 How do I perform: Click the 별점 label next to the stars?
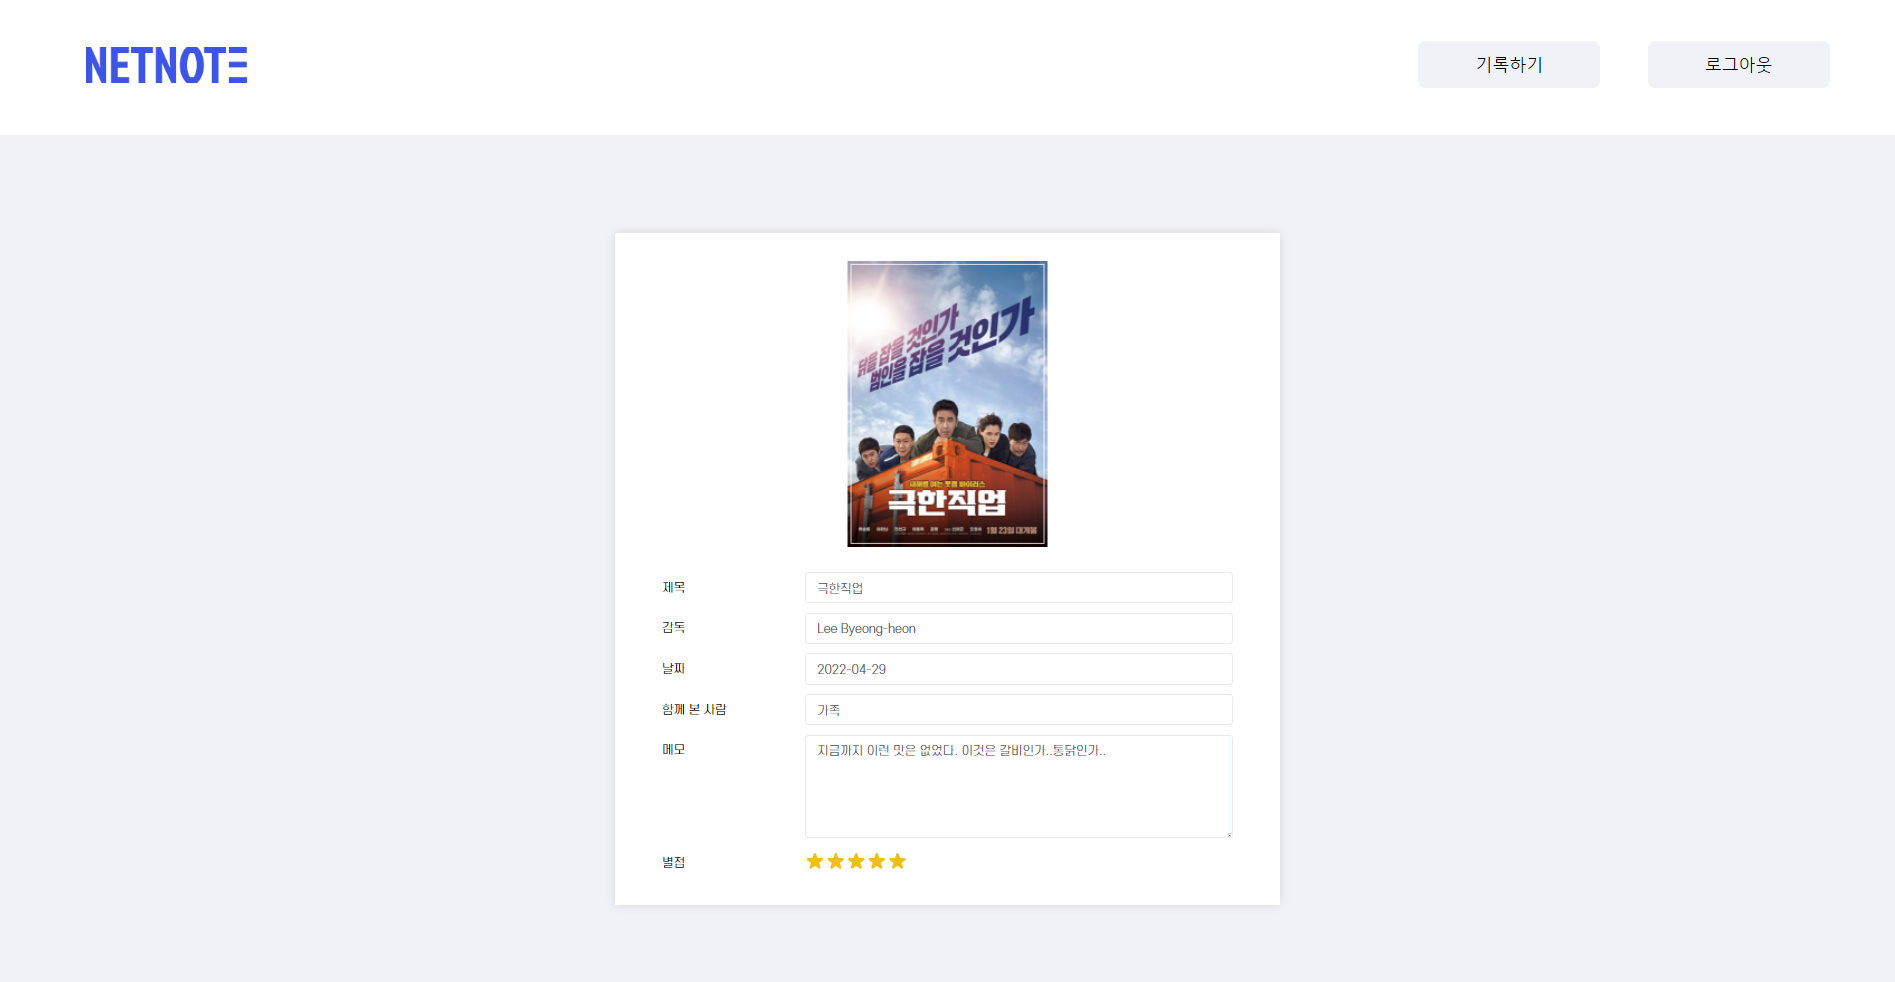click(673, 861)
